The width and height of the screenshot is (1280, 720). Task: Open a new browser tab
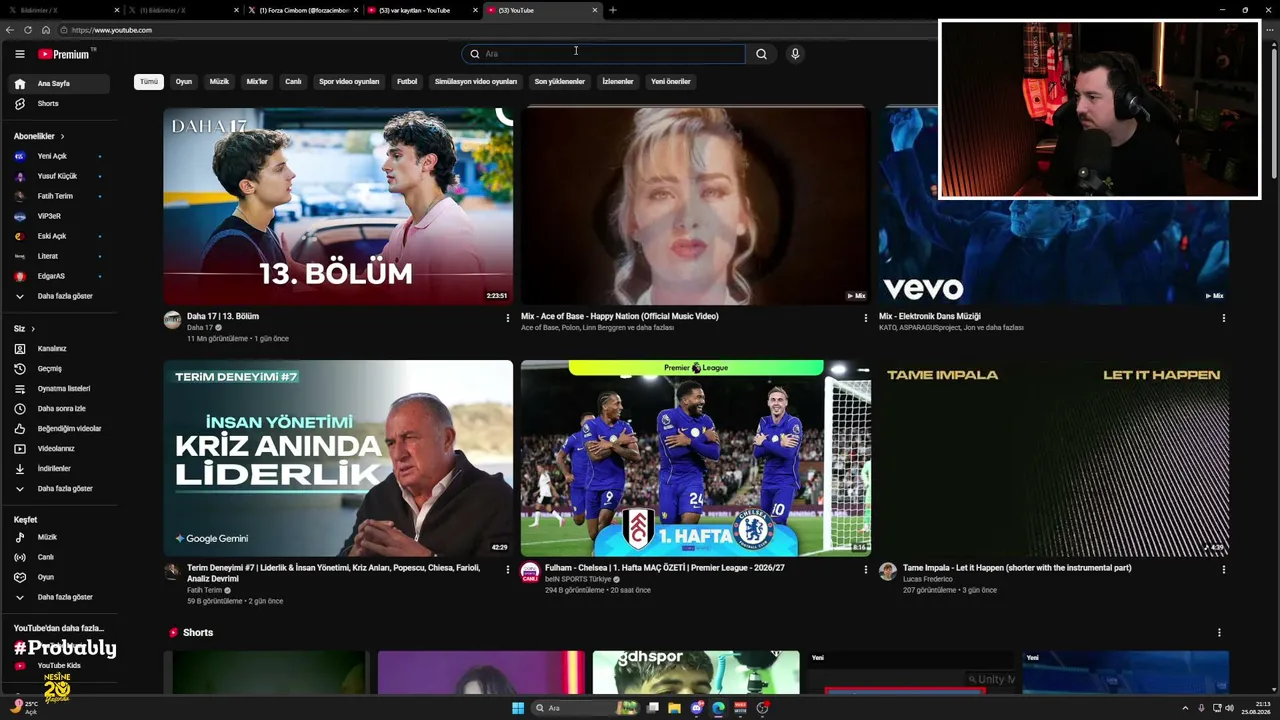click(x=613, y=10)
